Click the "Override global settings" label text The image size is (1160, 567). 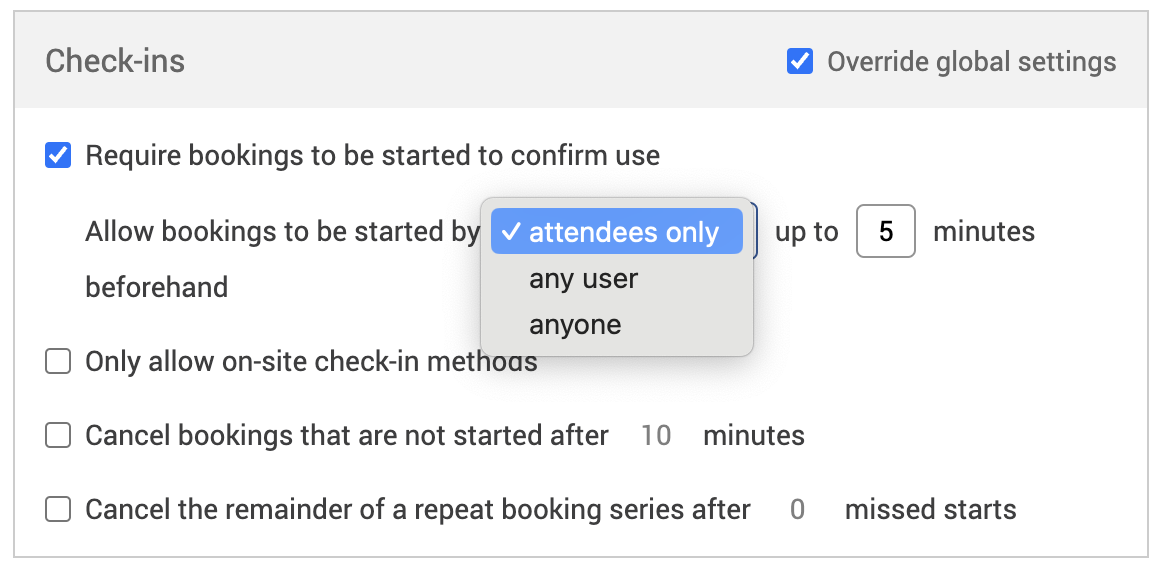971,62
